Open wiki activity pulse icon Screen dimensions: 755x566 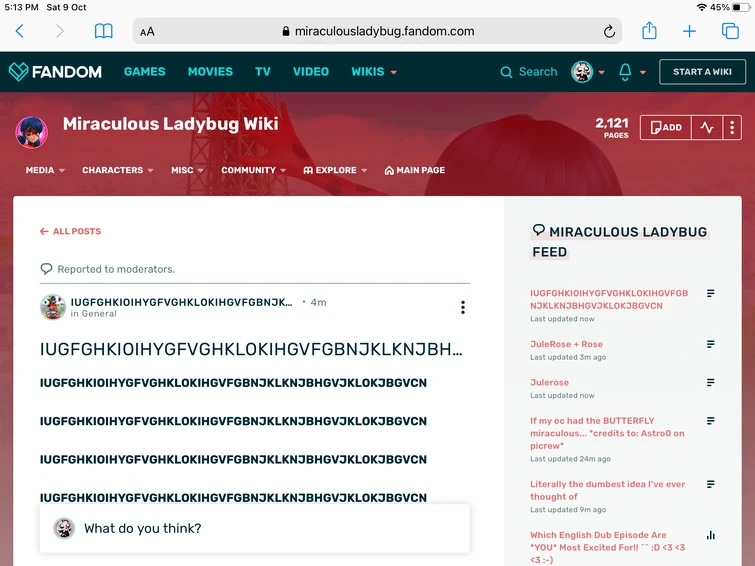[707, 128]
